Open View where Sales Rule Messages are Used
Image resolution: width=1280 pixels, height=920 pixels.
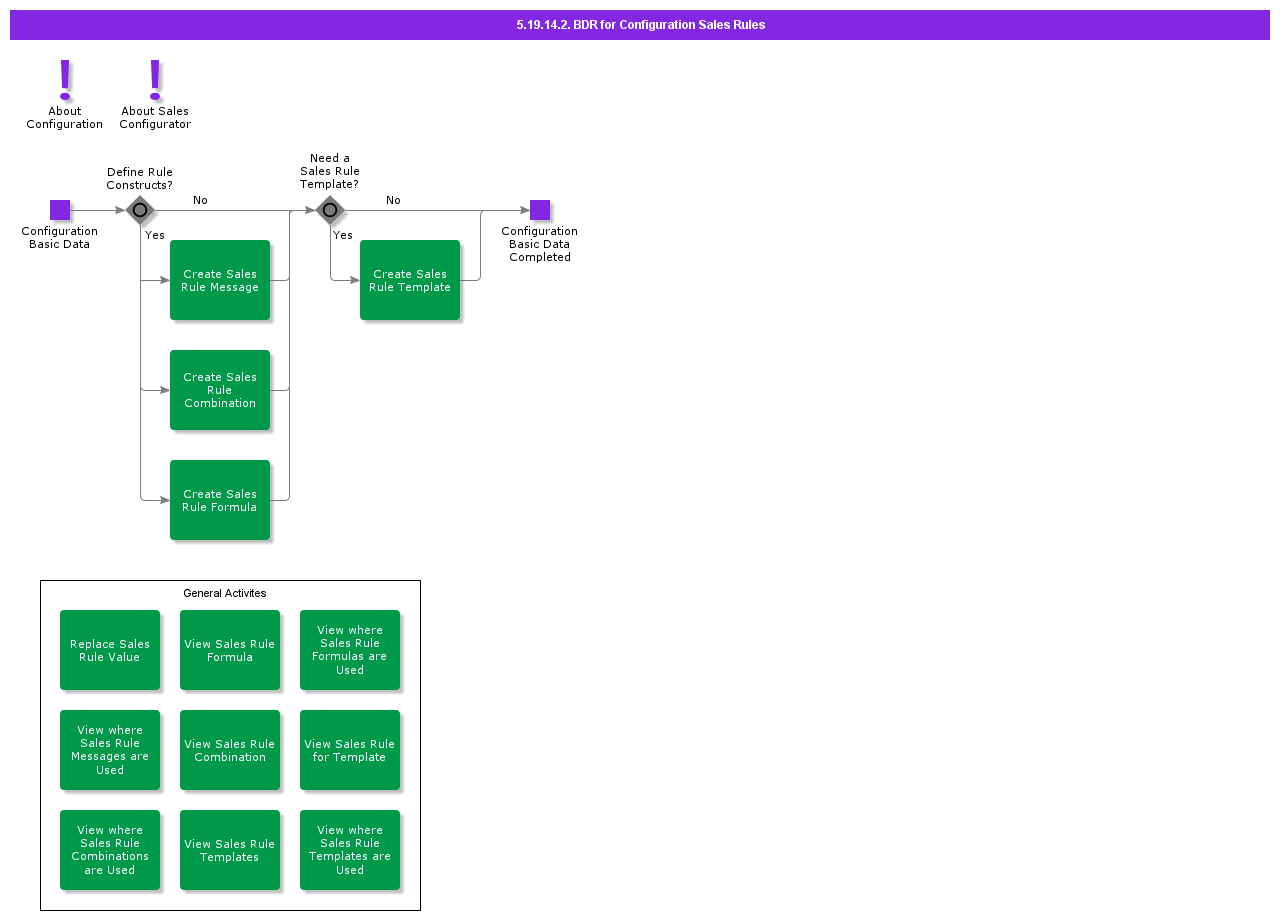point(110,750)
